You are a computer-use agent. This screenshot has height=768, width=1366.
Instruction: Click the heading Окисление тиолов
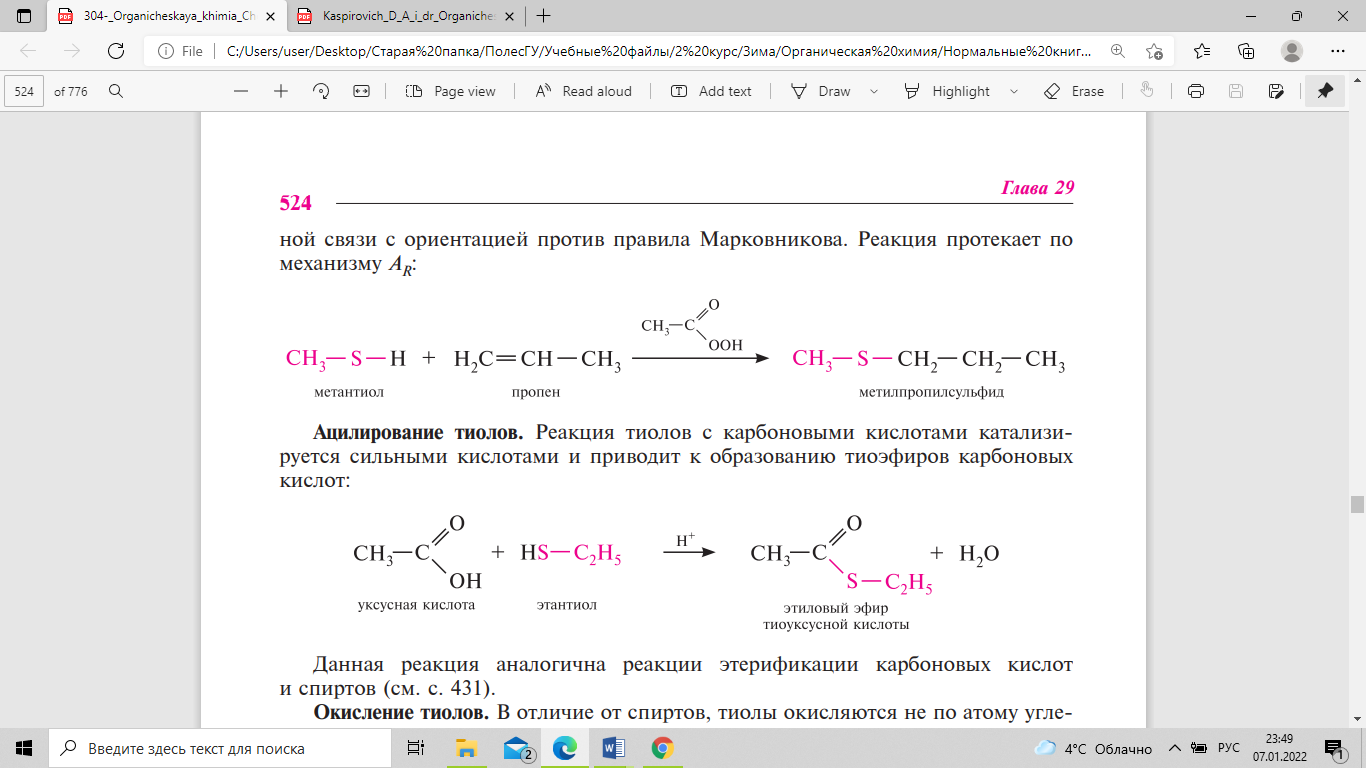[x=401, y=712]
